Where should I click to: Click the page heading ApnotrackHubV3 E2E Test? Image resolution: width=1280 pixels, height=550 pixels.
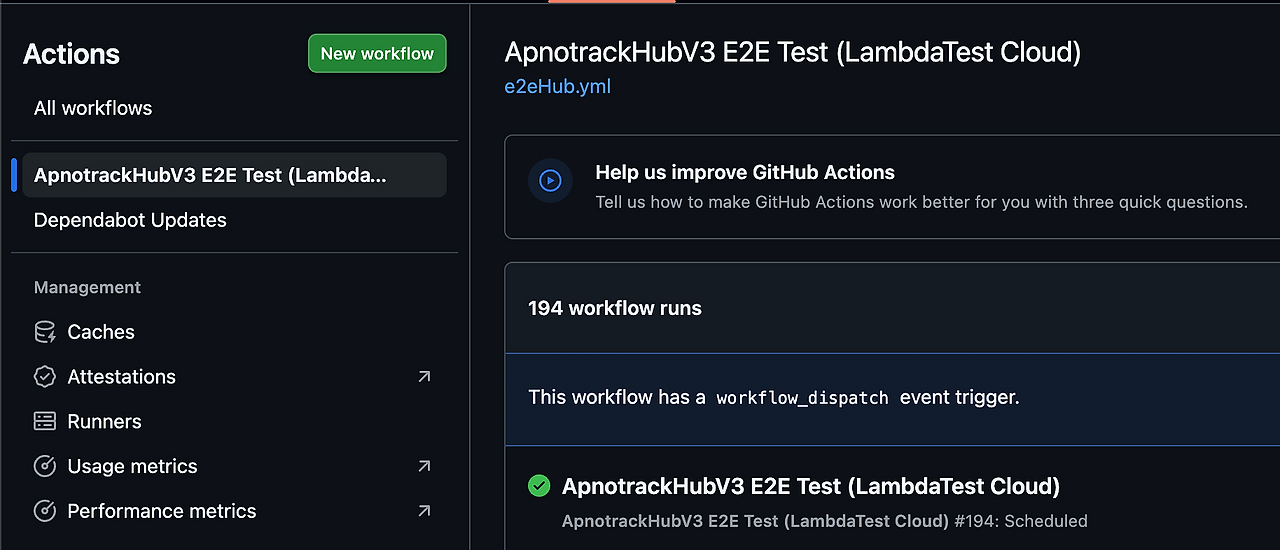pos(793,52)
